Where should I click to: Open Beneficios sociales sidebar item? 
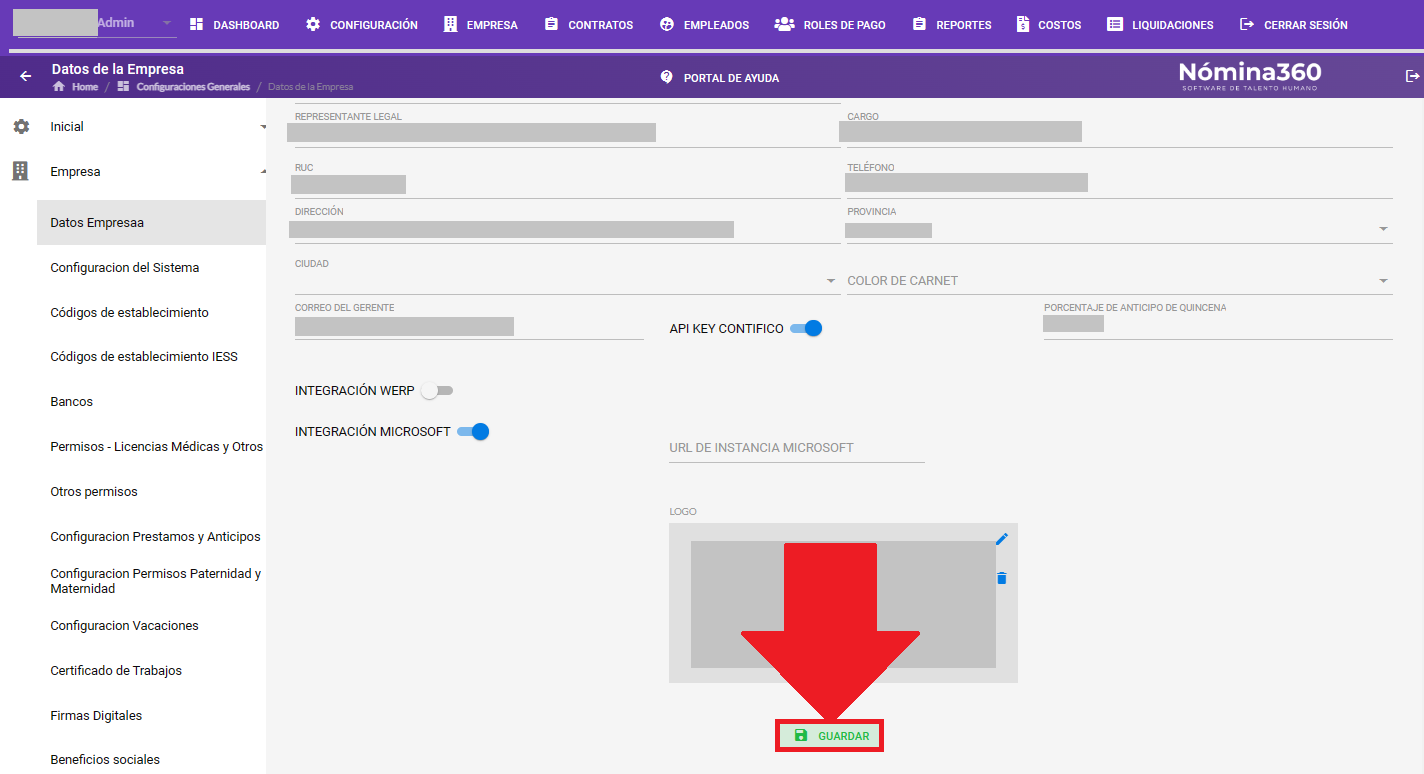(151, 760)
